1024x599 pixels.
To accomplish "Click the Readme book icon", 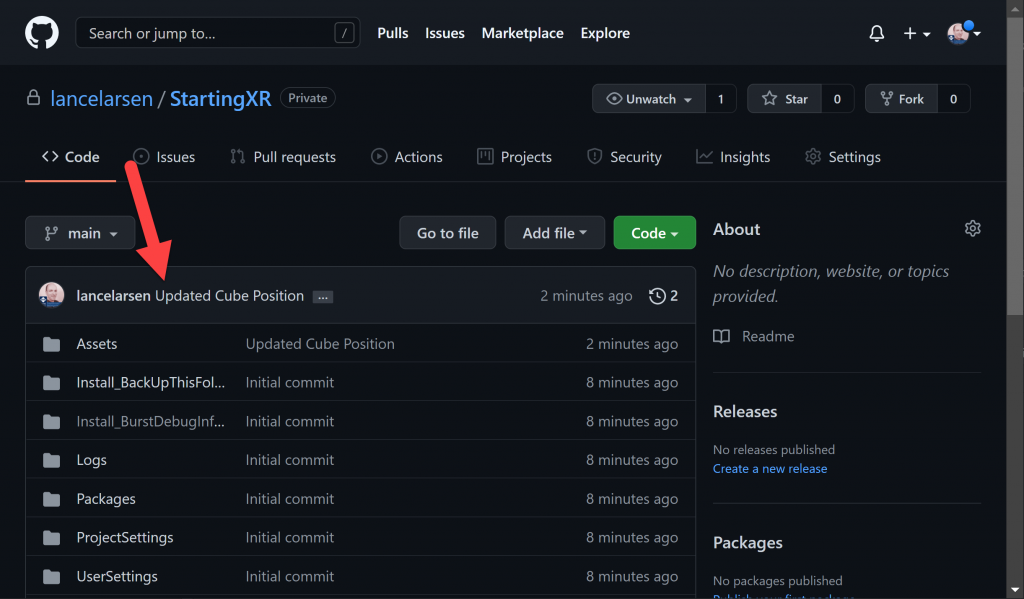I will pos(722,336).
